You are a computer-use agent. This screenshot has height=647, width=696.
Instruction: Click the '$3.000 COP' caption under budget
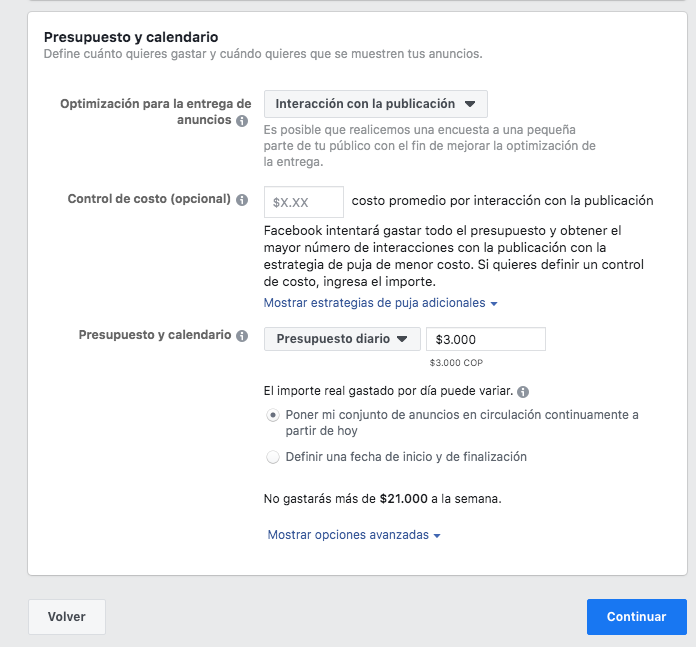coord(456,363)
